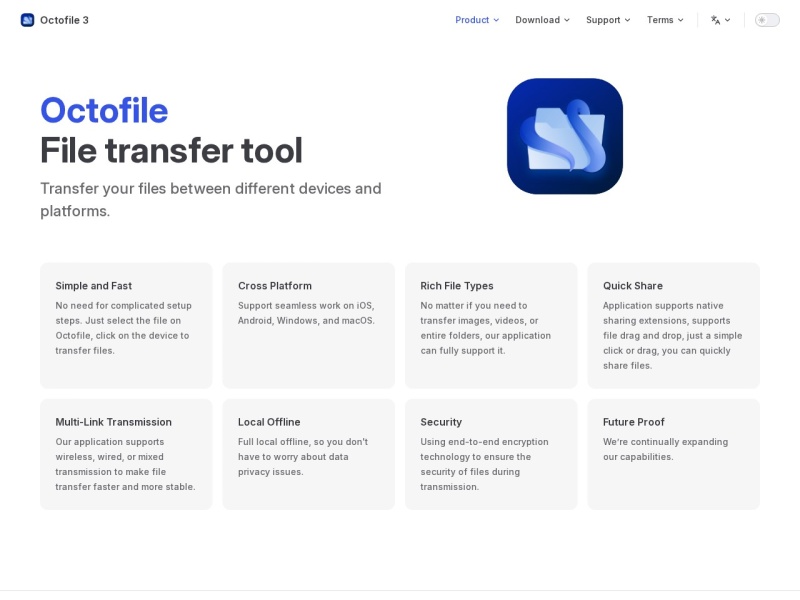Select the Local Offline card title
The image size is (800, 600).
click(269, 422)
